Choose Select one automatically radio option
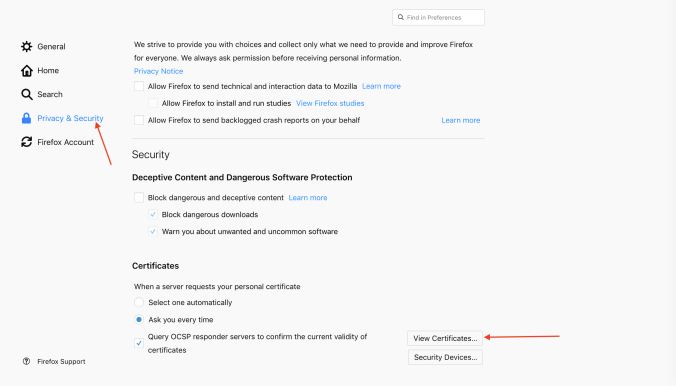 click(x=139, y=302)
